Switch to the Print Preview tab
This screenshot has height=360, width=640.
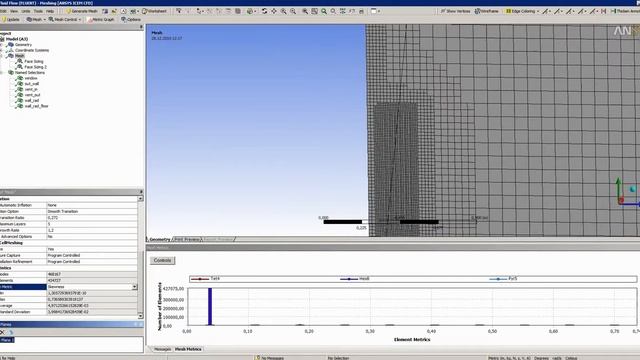[187, 240]
